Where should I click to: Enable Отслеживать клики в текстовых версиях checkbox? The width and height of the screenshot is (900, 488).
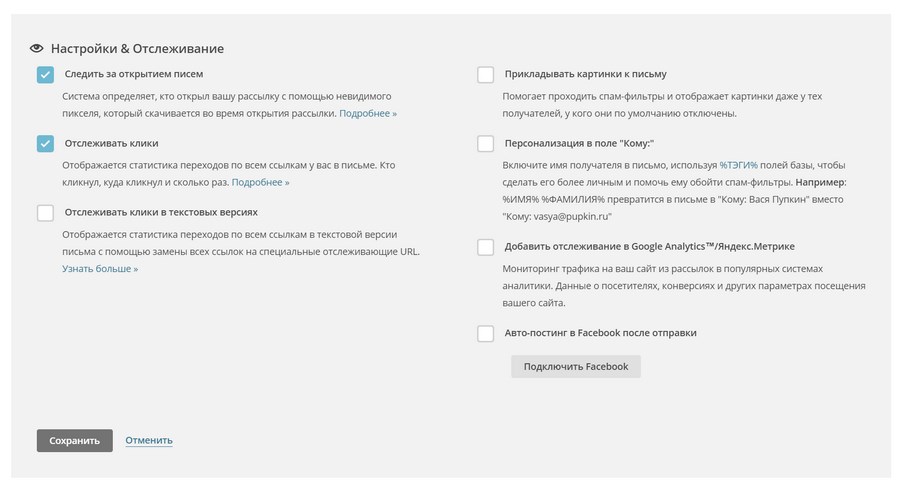pos(45,212)
